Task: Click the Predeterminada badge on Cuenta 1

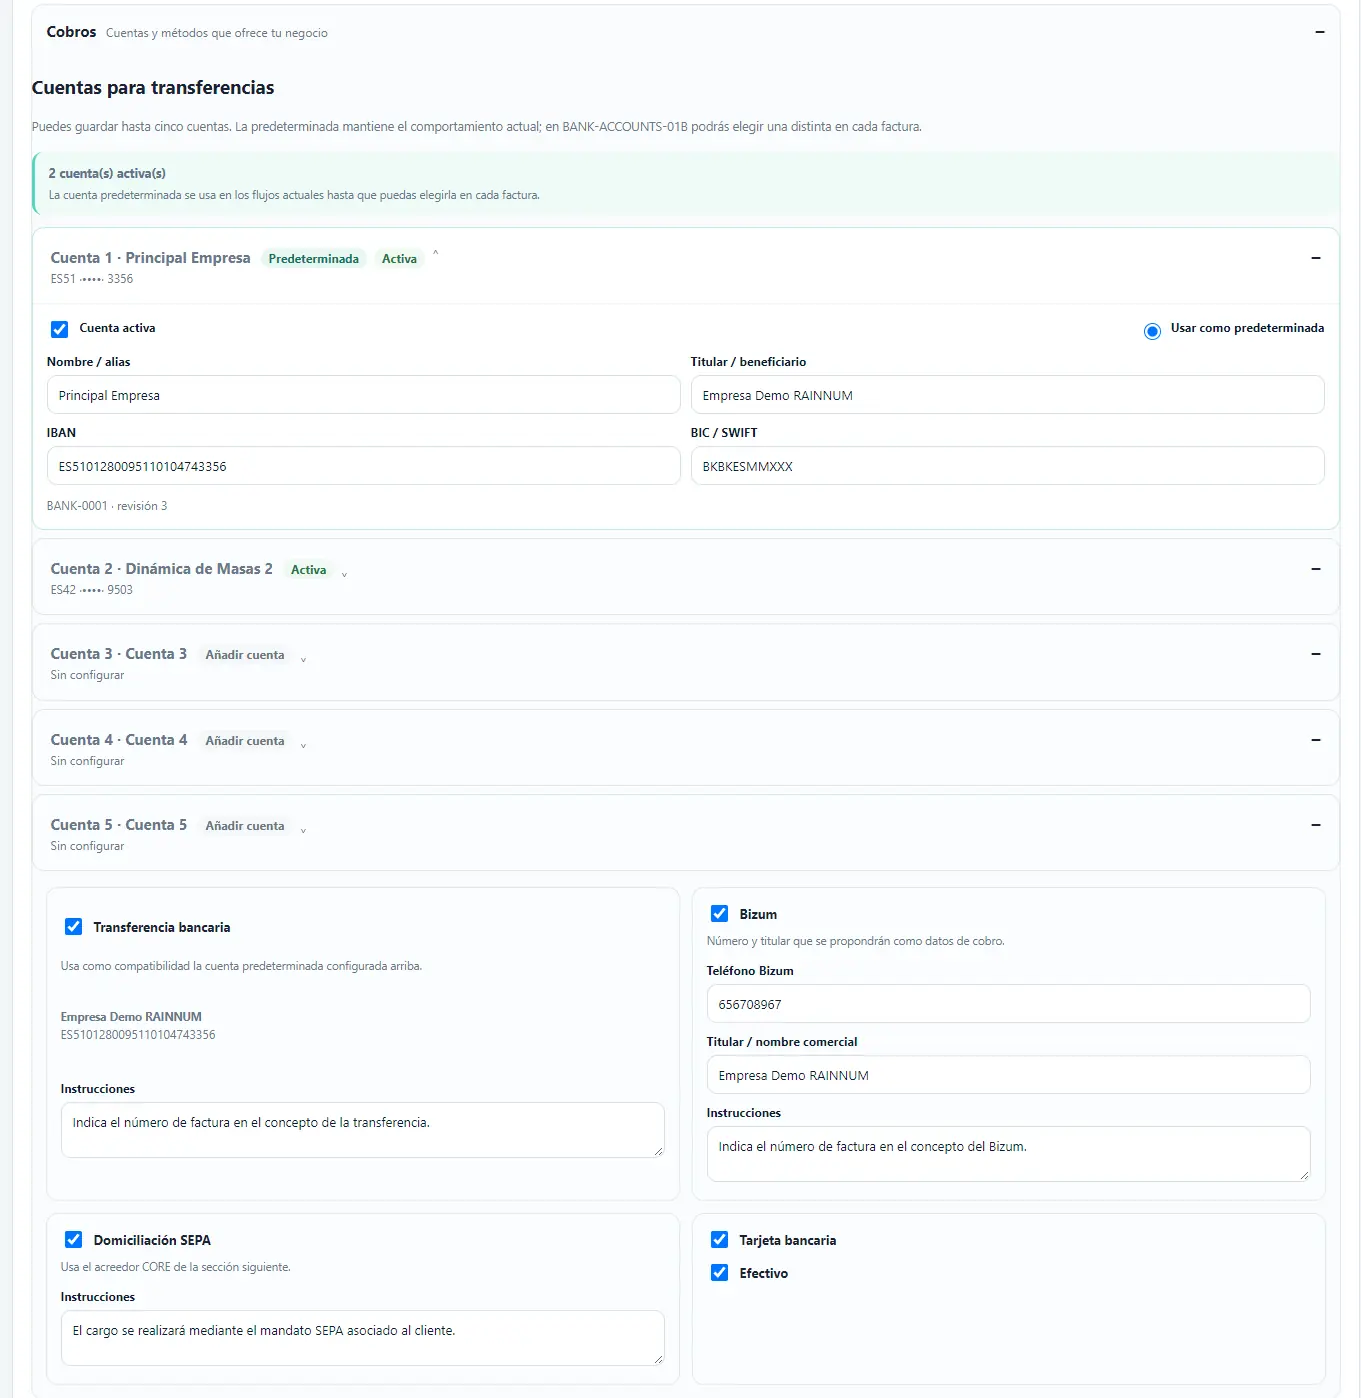Action: (x=314, y=259)
